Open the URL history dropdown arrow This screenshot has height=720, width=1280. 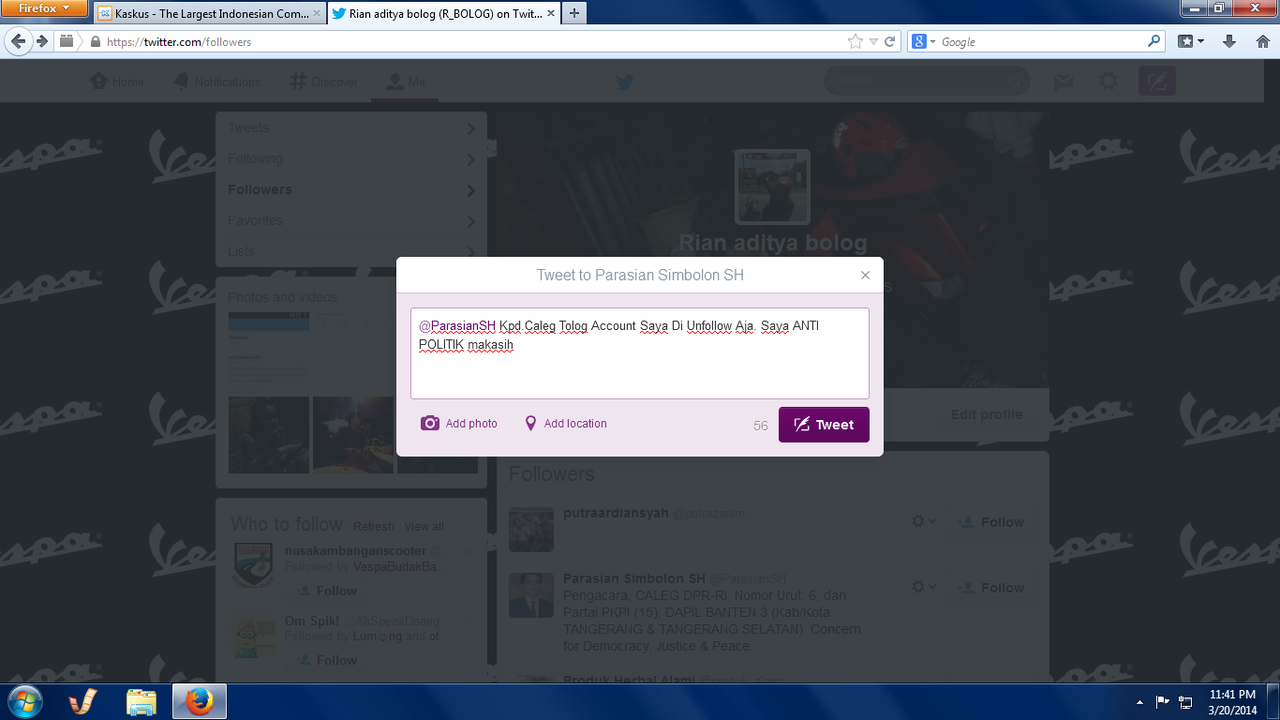tap(873, 42)
